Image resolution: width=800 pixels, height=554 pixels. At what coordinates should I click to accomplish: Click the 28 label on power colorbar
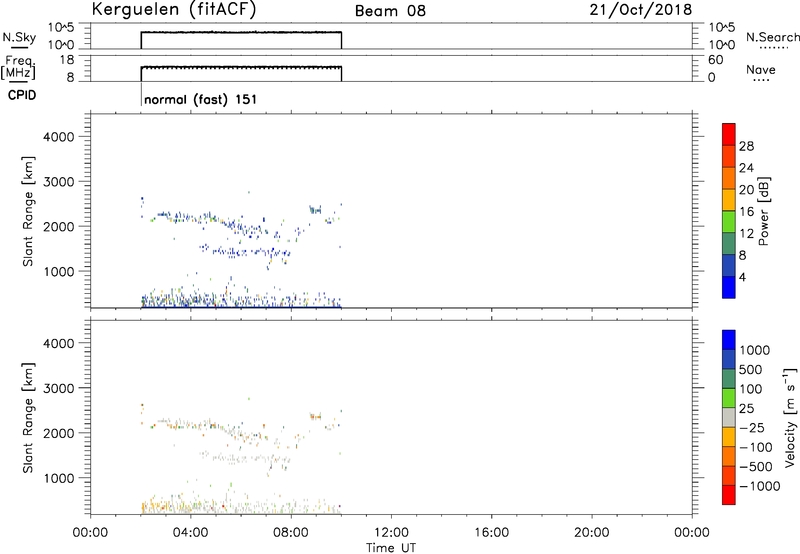click(746, 146)
